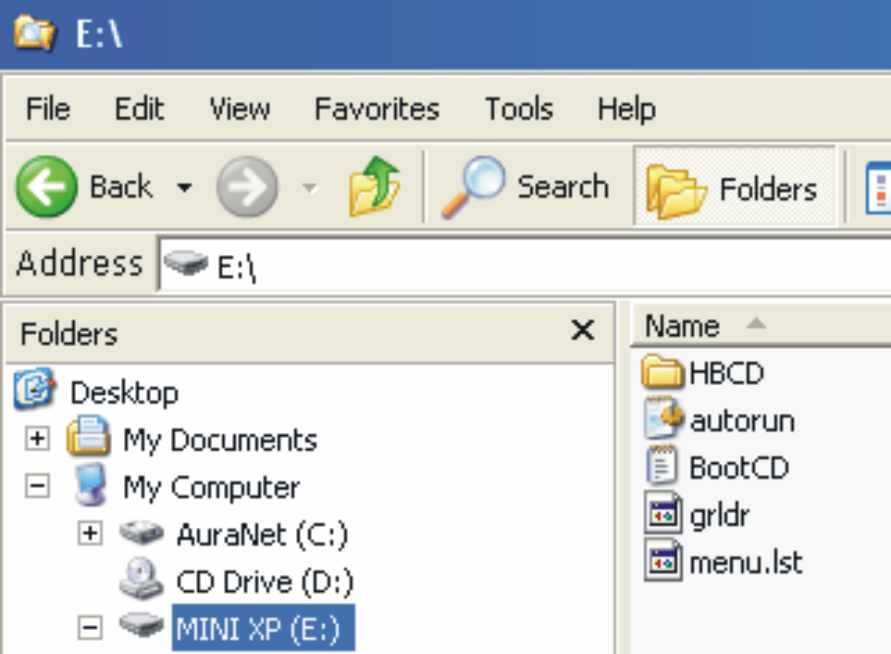Select the BootCD text file icon
Image resolution: width=891 pixels, height=654 pixels.
coord(662,465)
